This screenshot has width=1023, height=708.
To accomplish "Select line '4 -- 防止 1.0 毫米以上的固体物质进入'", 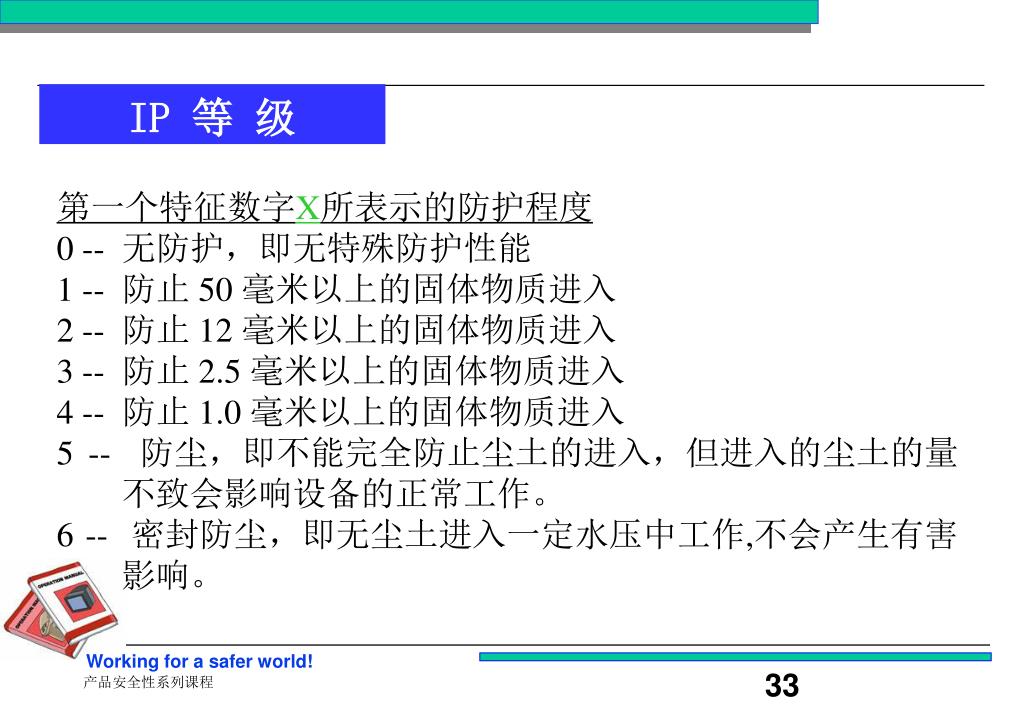I will tap(340, 412).
